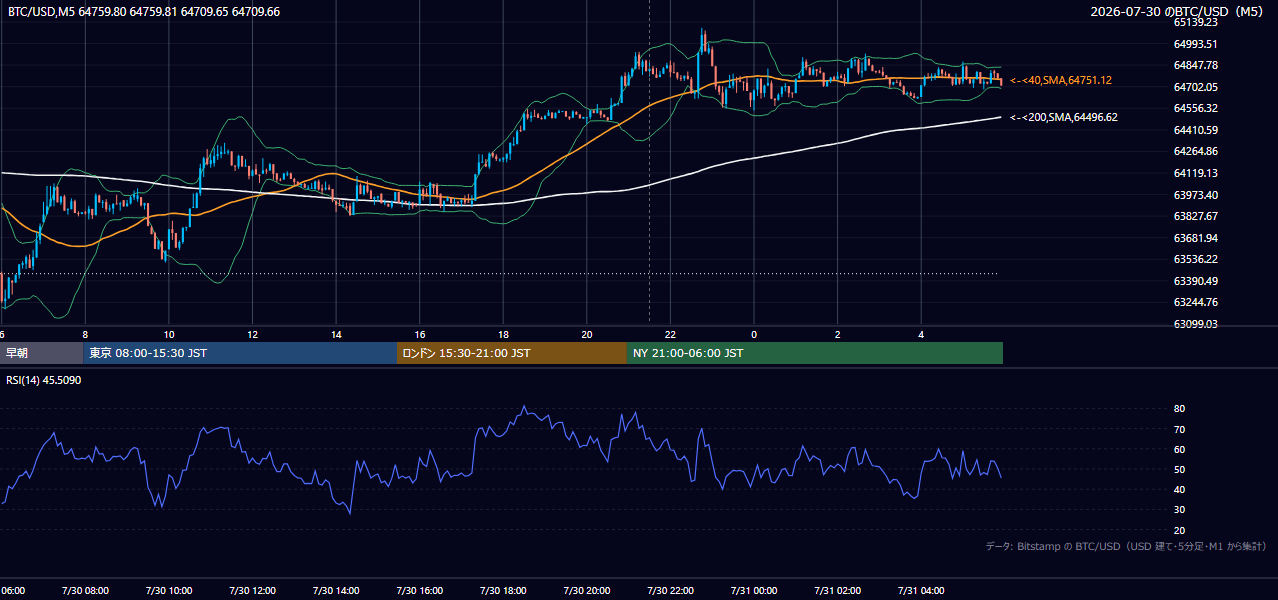Screen dimensions: 1278x600
Task: Click hour tick 20 under the price chart
Action: 586,334
